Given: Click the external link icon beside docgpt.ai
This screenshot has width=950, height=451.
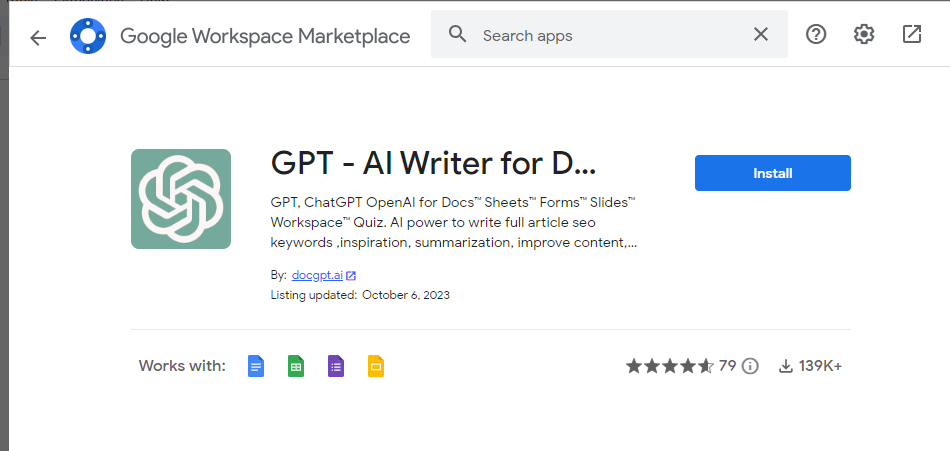Looking at the screenshot, I should [x=351, y=276].
